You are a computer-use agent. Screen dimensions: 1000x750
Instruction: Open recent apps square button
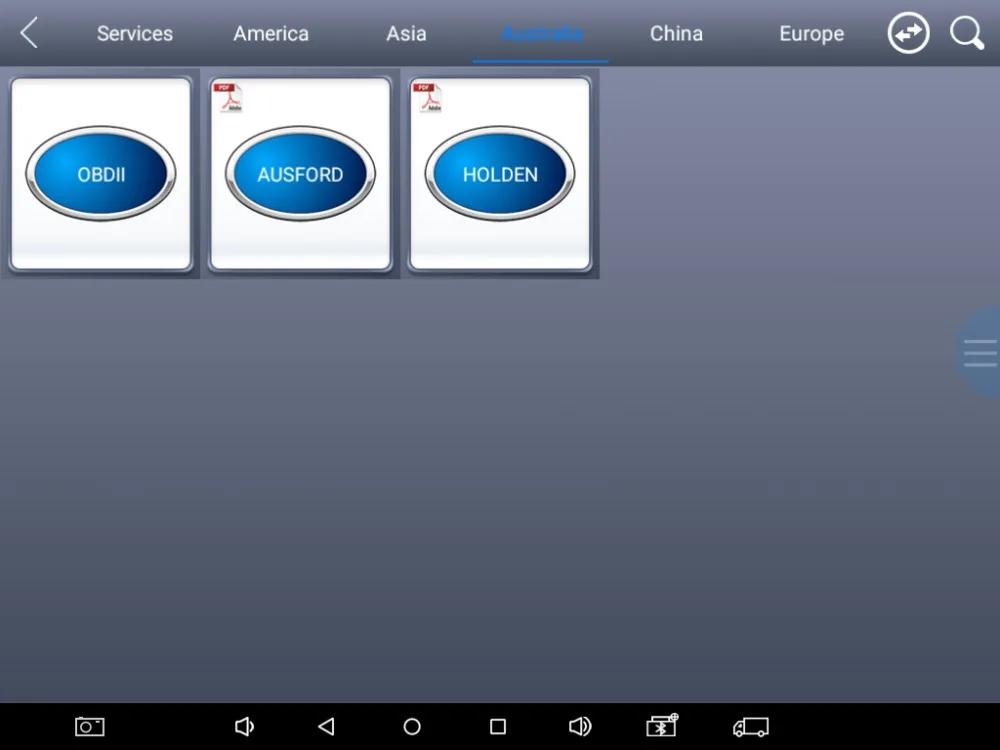point(498,726)
